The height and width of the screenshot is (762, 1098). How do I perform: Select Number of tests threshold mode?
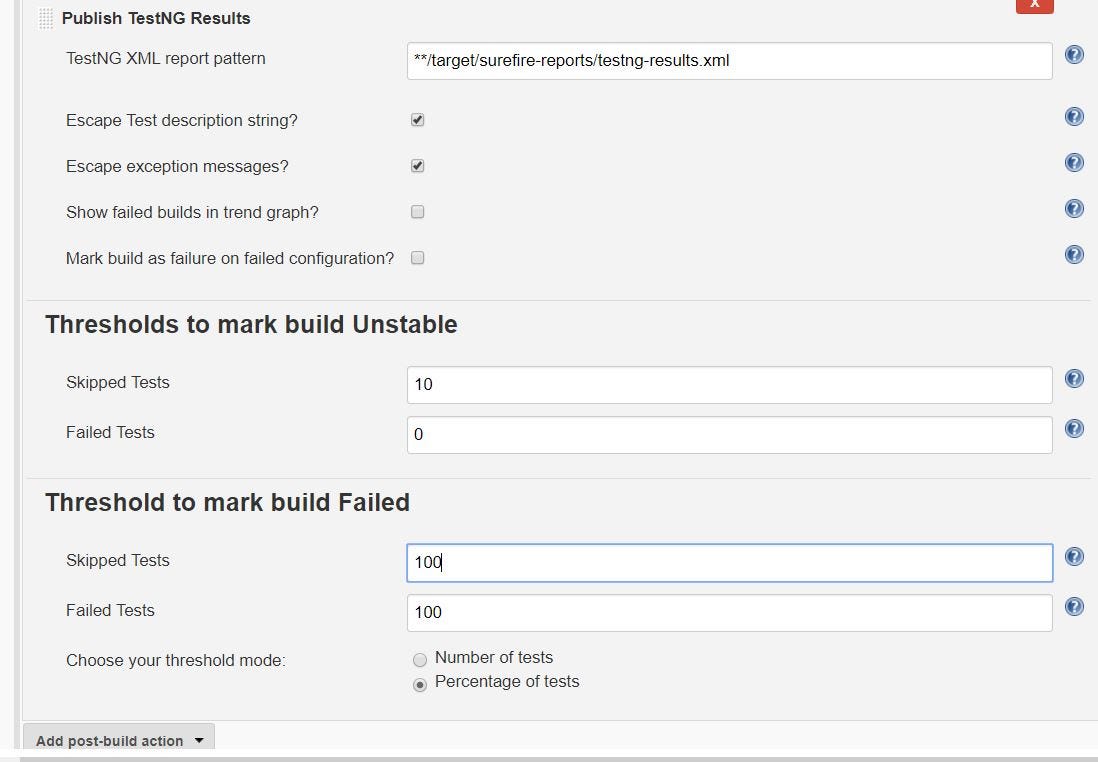420,659
